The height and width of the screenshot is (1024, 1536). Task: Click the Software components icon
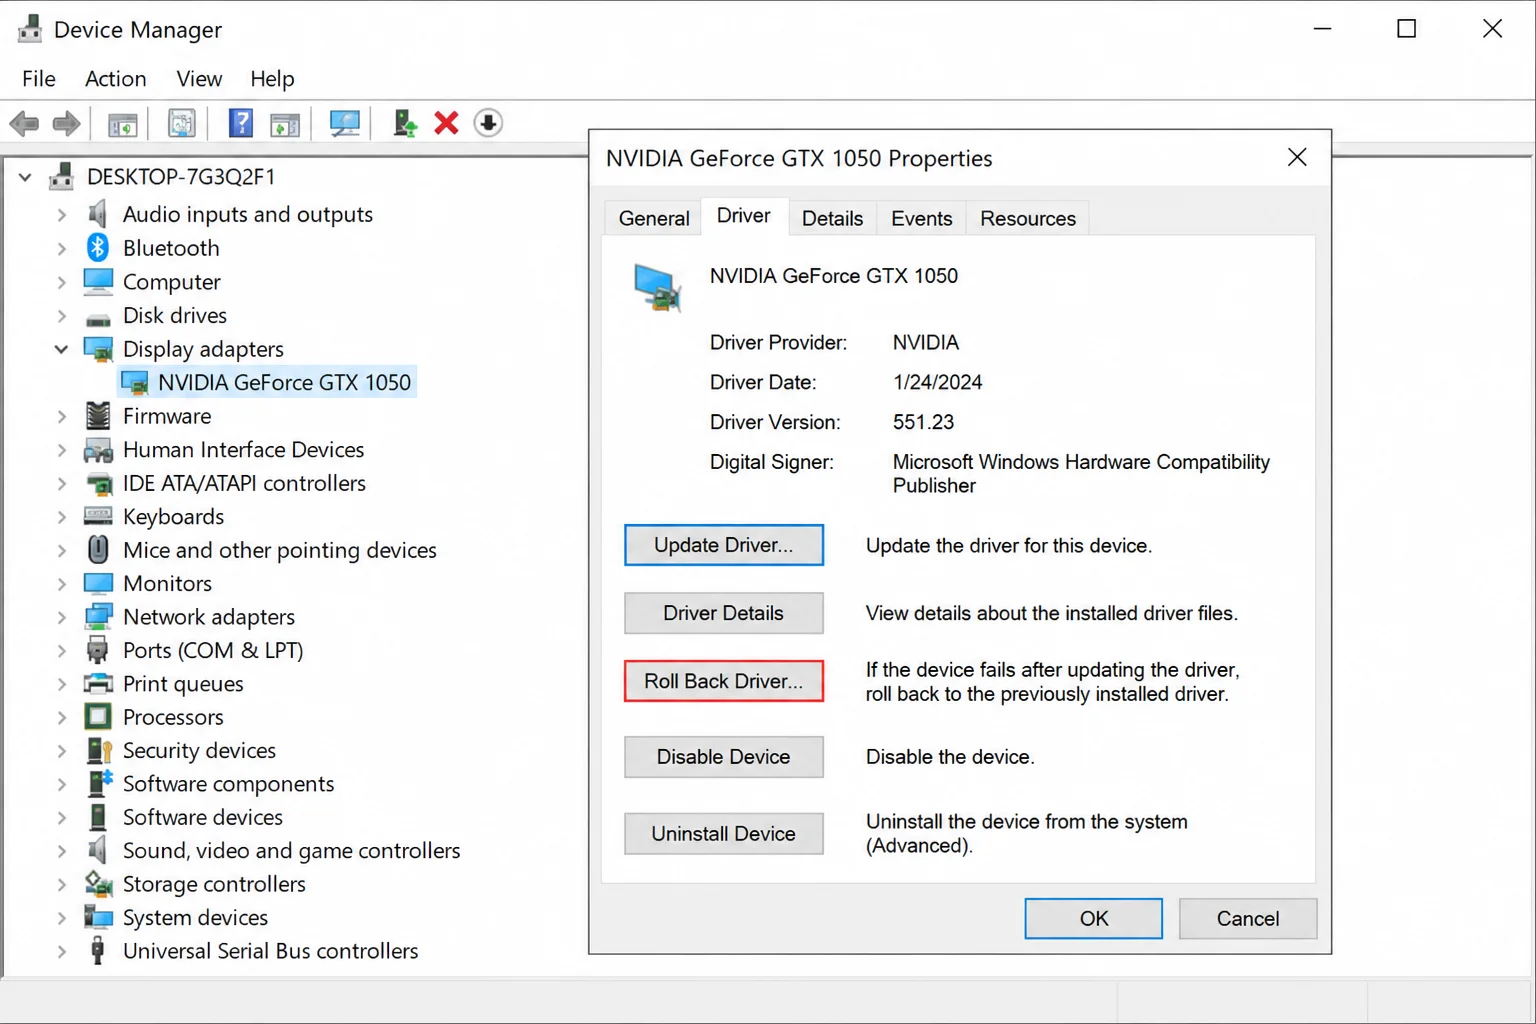tap(99, 783)
